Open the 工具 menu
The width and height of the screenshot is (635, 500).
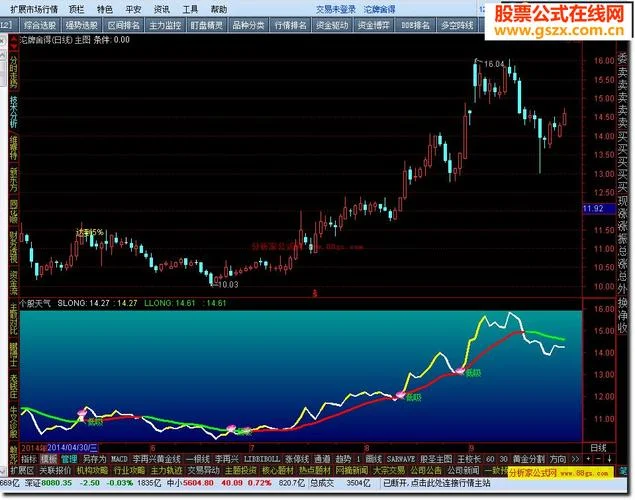click(190, 9)
